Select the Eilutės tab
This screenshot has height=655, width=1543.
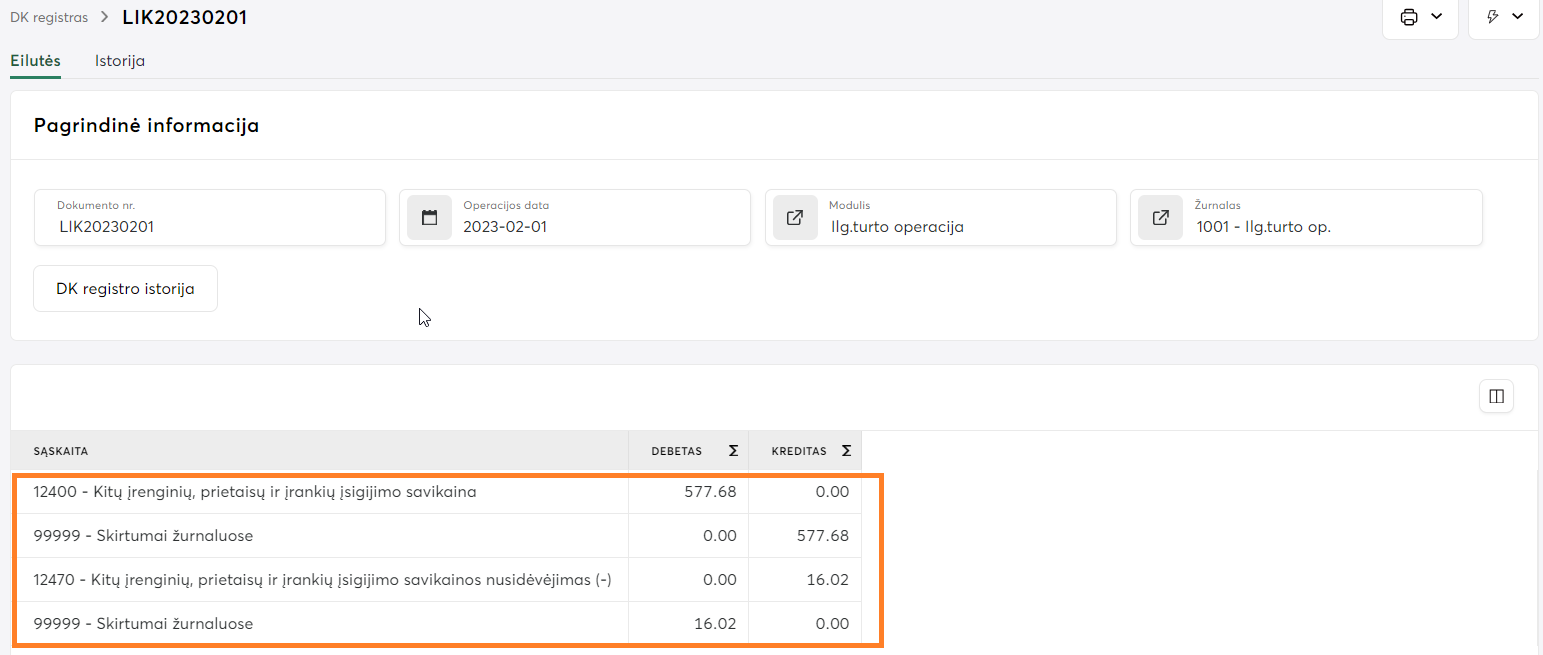pos(35,61)
